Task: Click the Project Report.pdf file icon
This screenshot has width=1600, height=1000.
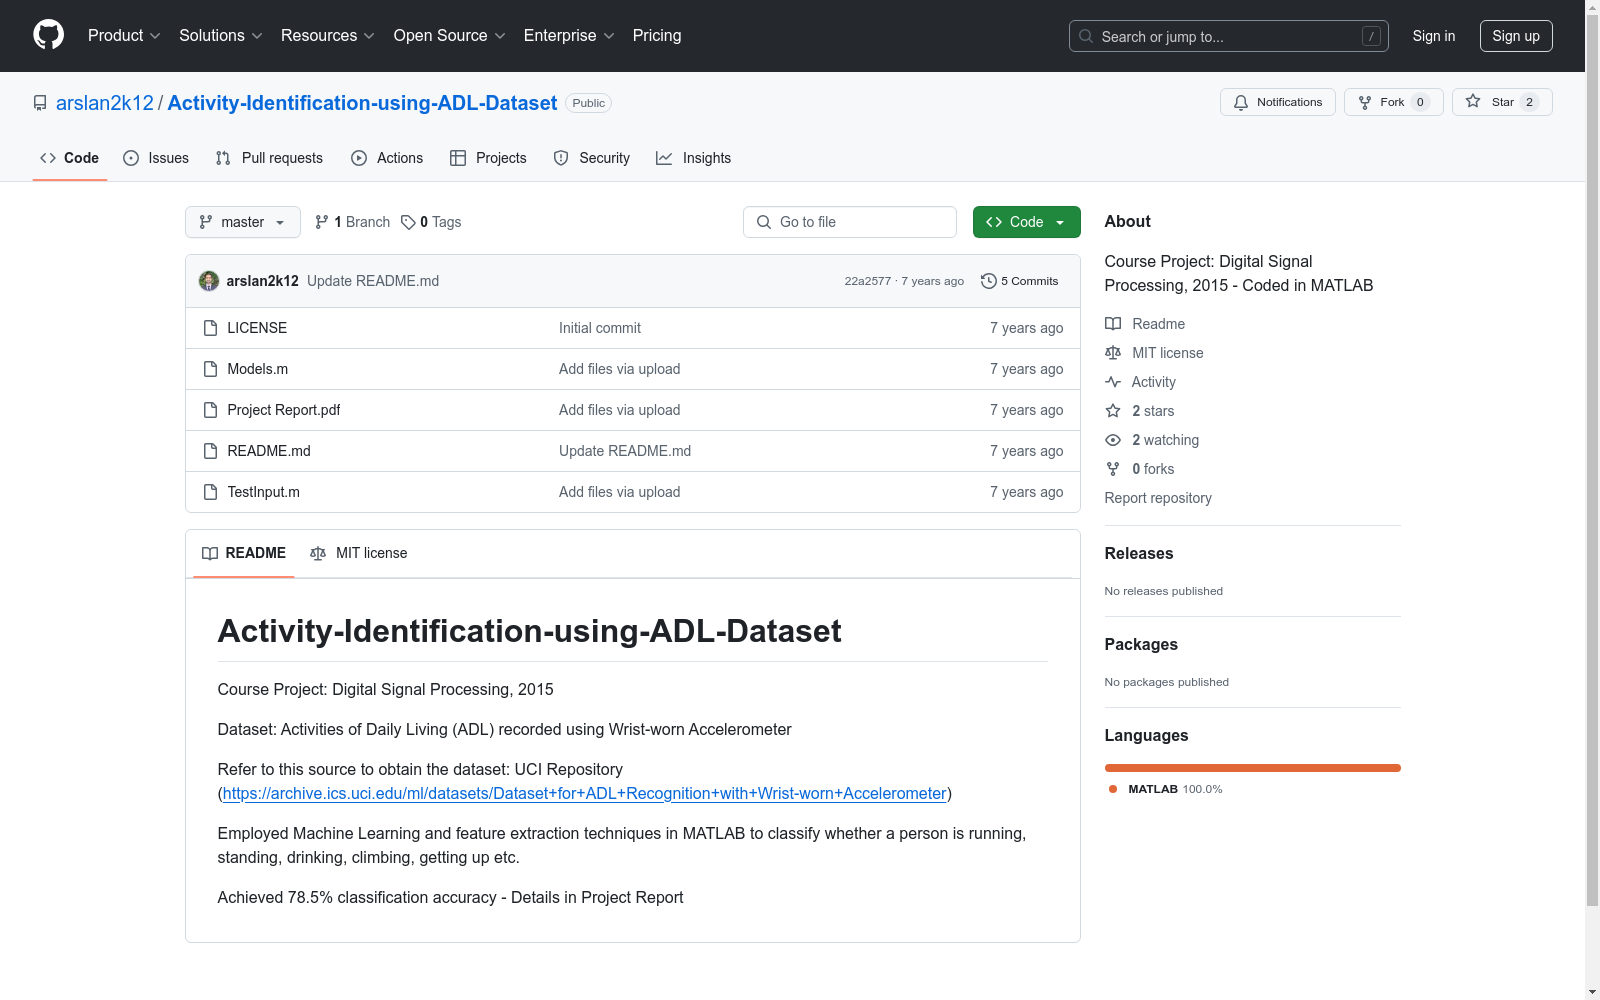Action: tap(210, 410)
